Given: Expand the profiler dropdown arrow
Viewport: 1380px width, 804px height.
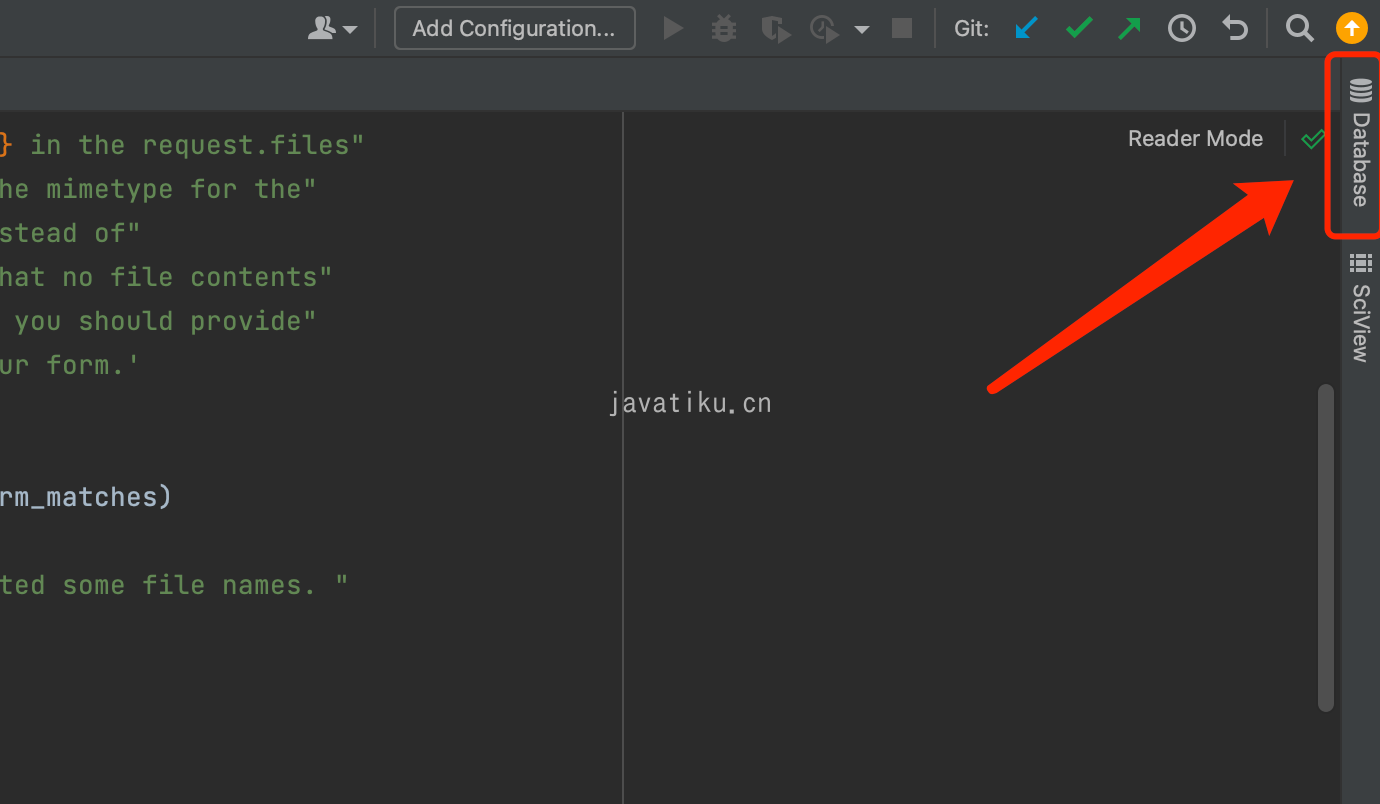Looking at the screenshot, I should click(x=861, y=30).
